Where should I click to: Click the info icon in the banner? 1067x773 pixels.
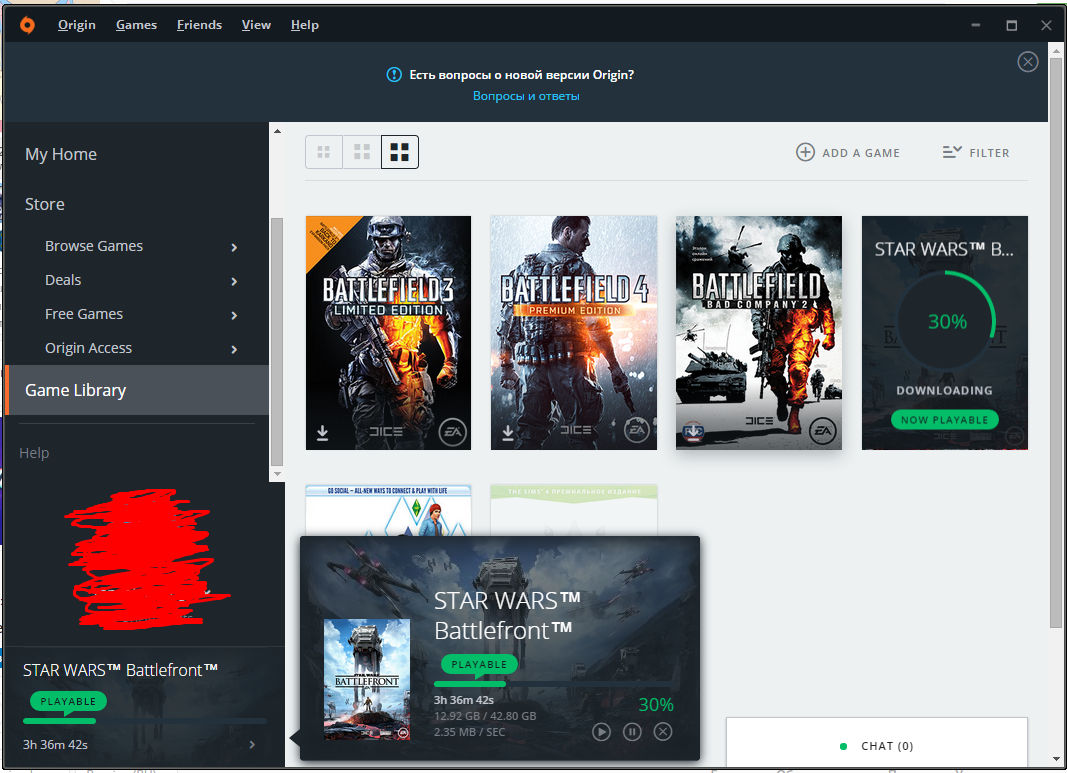pyautogui.click(x=394, y=75)
